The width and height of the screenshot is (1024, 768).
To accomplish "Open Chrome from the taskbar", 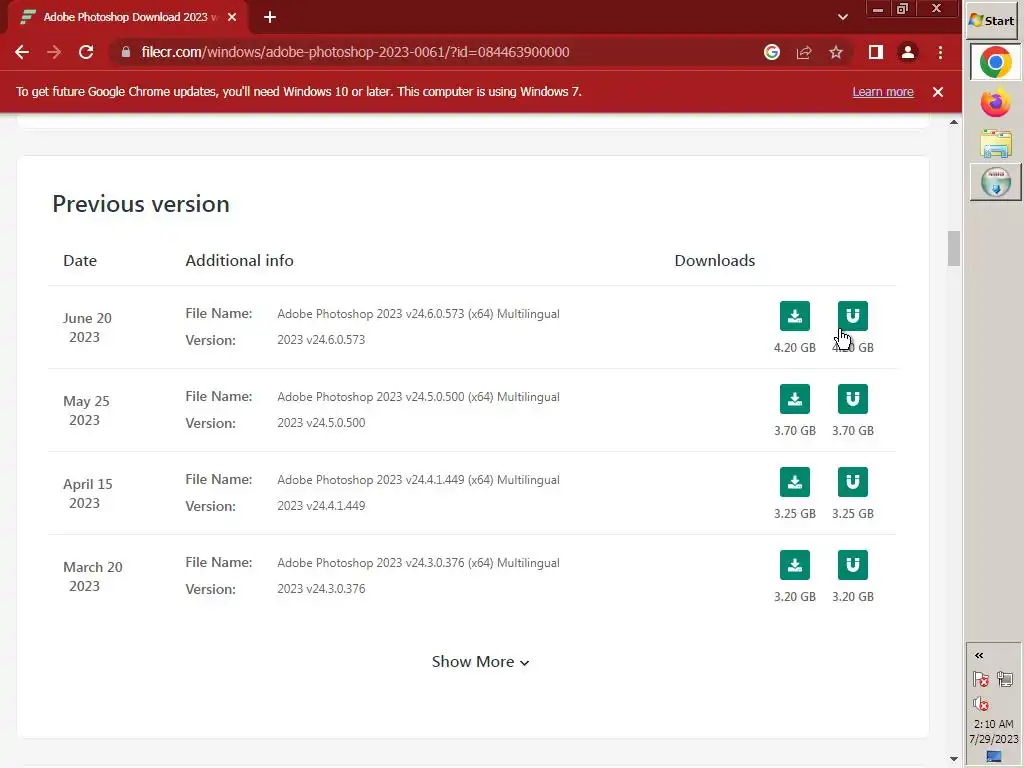I will 995,63.
